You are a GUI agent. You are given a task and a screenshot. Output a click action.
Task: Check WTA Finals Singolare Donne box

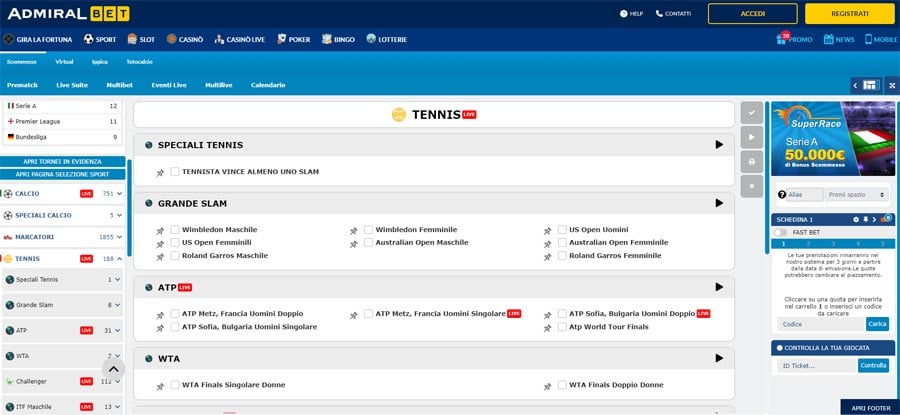coord(174,385)
